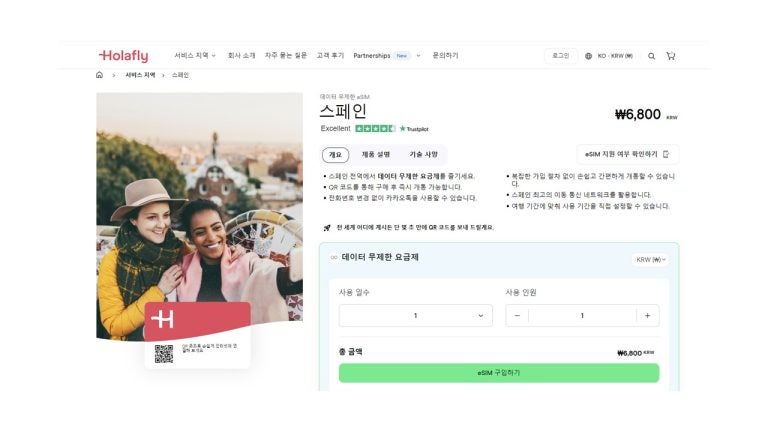The image size is (768, 432).
Task: Click the ₩6,800 total amount value
Action: tap(635, 353)
